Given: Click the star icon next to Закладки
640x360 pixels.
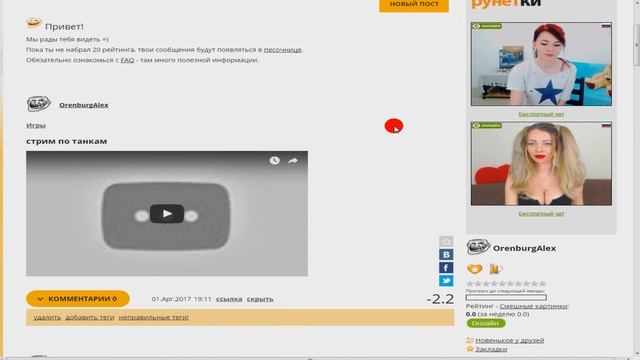Looking at the screenshot, I should click(x=470, y=349).
